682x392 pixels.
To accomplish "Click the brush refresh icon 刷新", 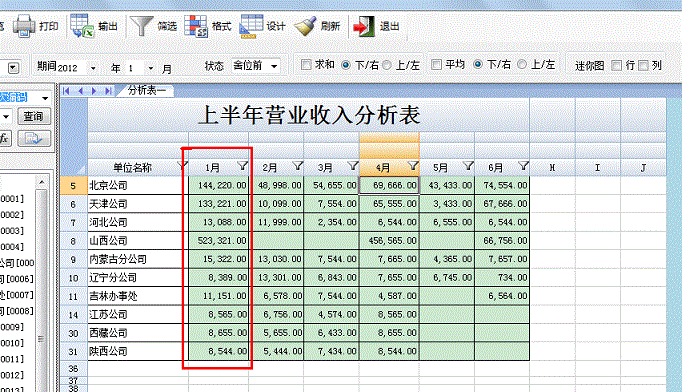I will pos(305,26).
